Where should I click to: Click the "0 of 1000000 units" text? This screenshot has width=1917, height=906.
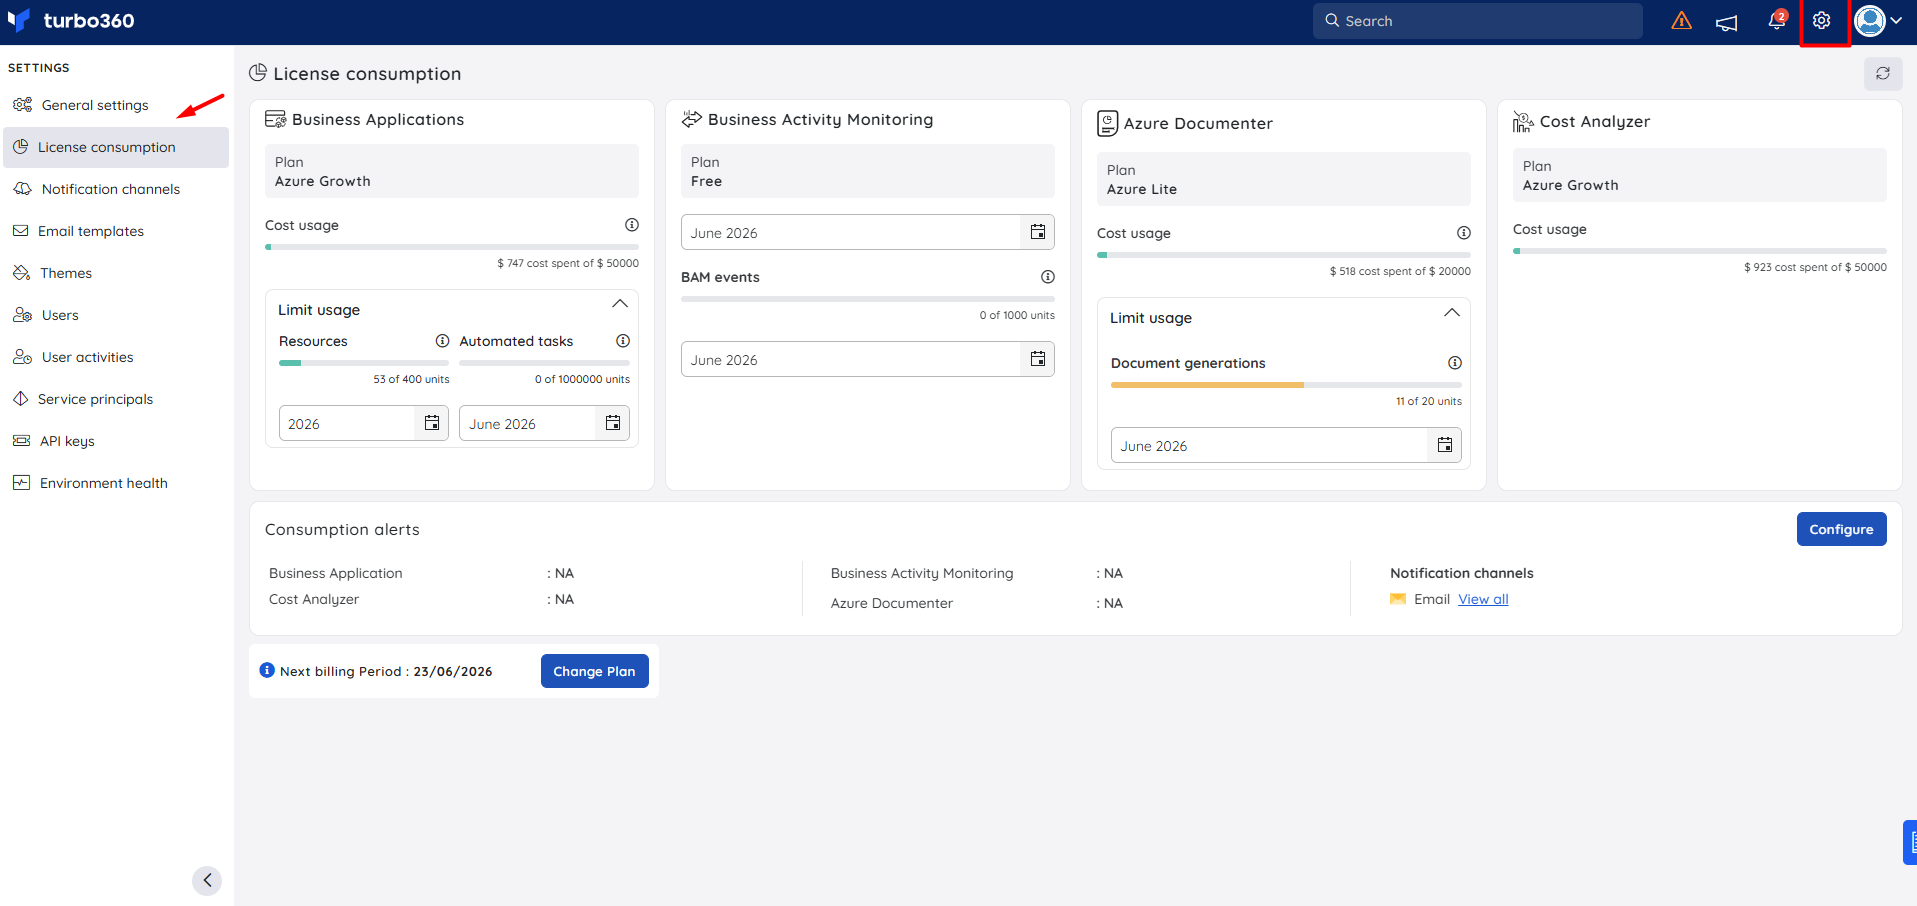[582, 379]
